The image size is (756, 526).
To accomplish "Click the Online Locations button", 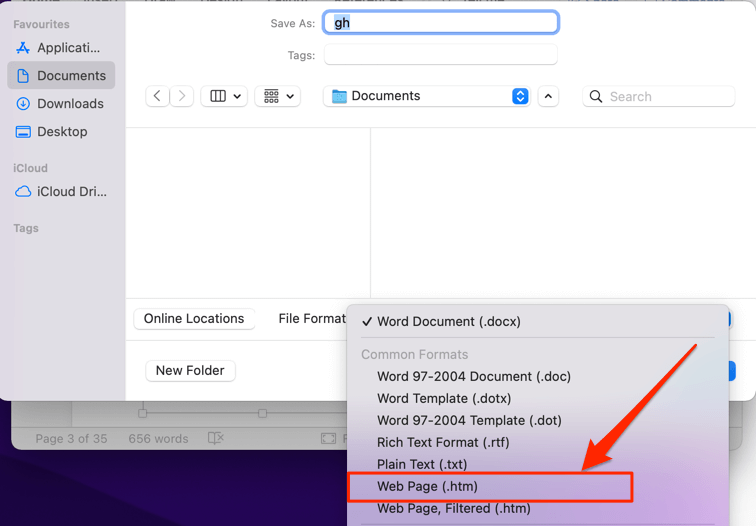I will [x=194, y=318].
